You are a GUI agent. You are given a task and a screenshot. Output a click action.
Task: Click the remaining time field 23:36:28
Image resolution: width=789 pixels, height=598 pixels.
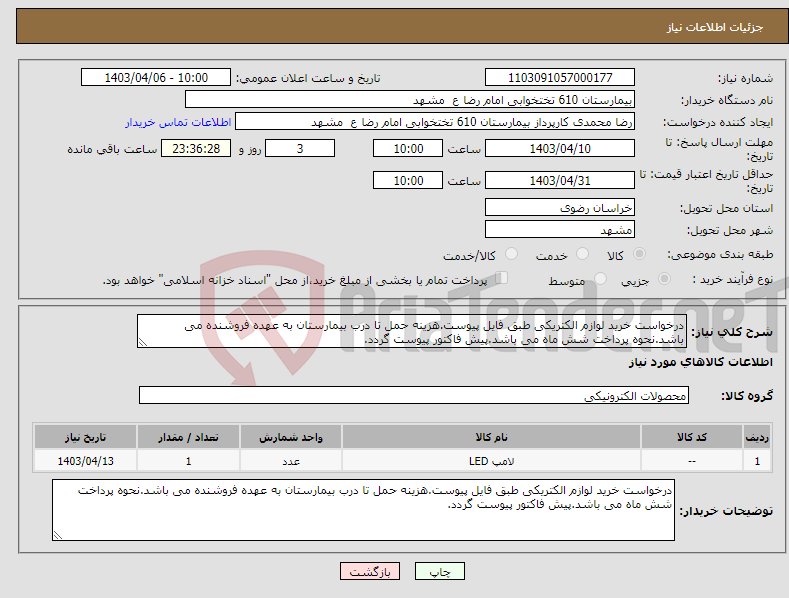[196, 148]
